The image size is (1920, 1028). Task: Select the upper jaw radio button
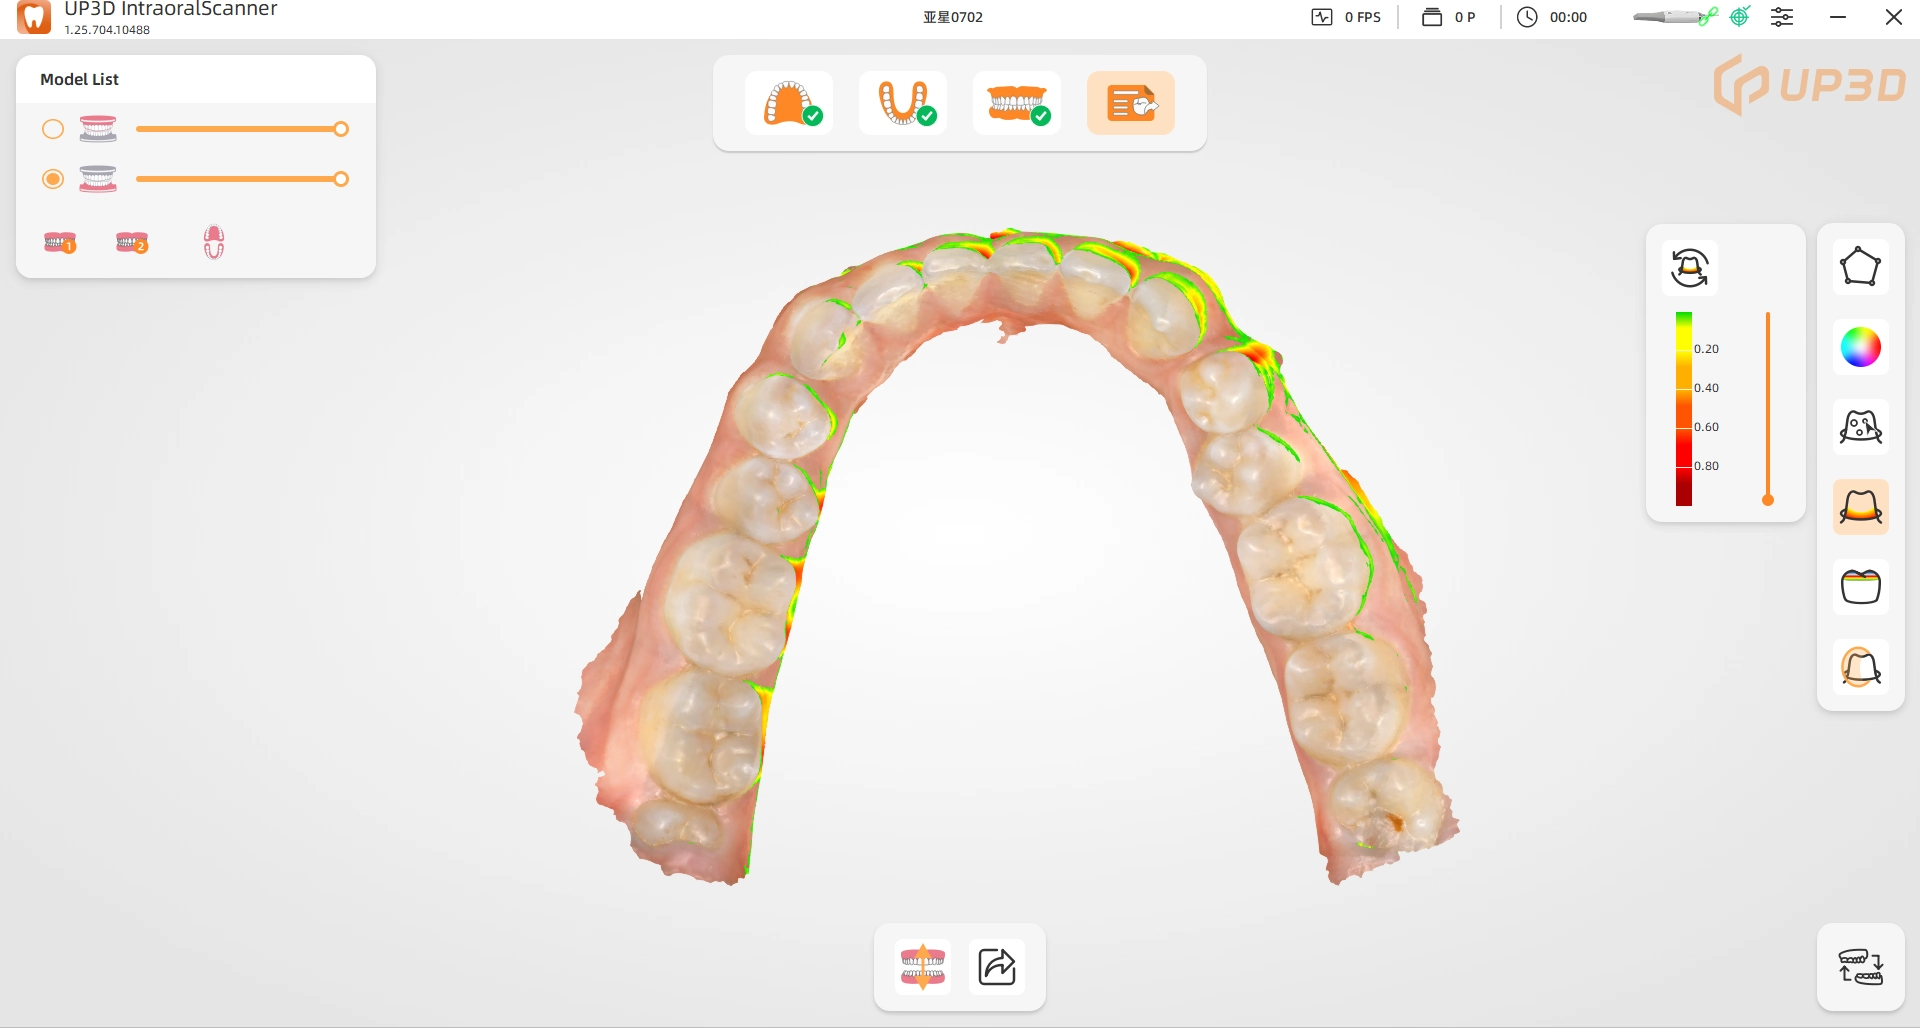(x=53, y=129)
